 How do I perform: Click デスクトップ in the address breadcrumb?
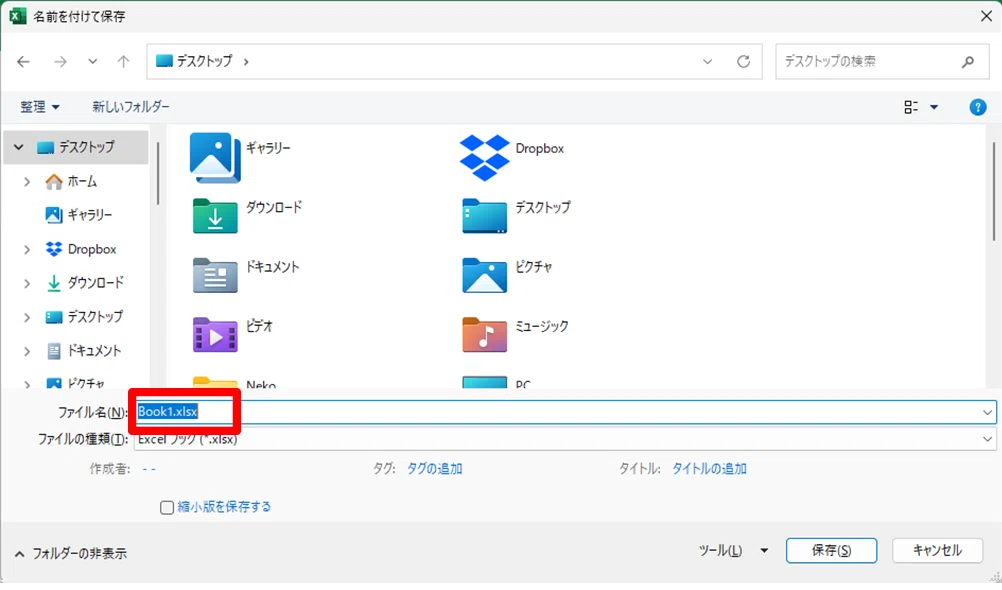click(x=204, y=61)
